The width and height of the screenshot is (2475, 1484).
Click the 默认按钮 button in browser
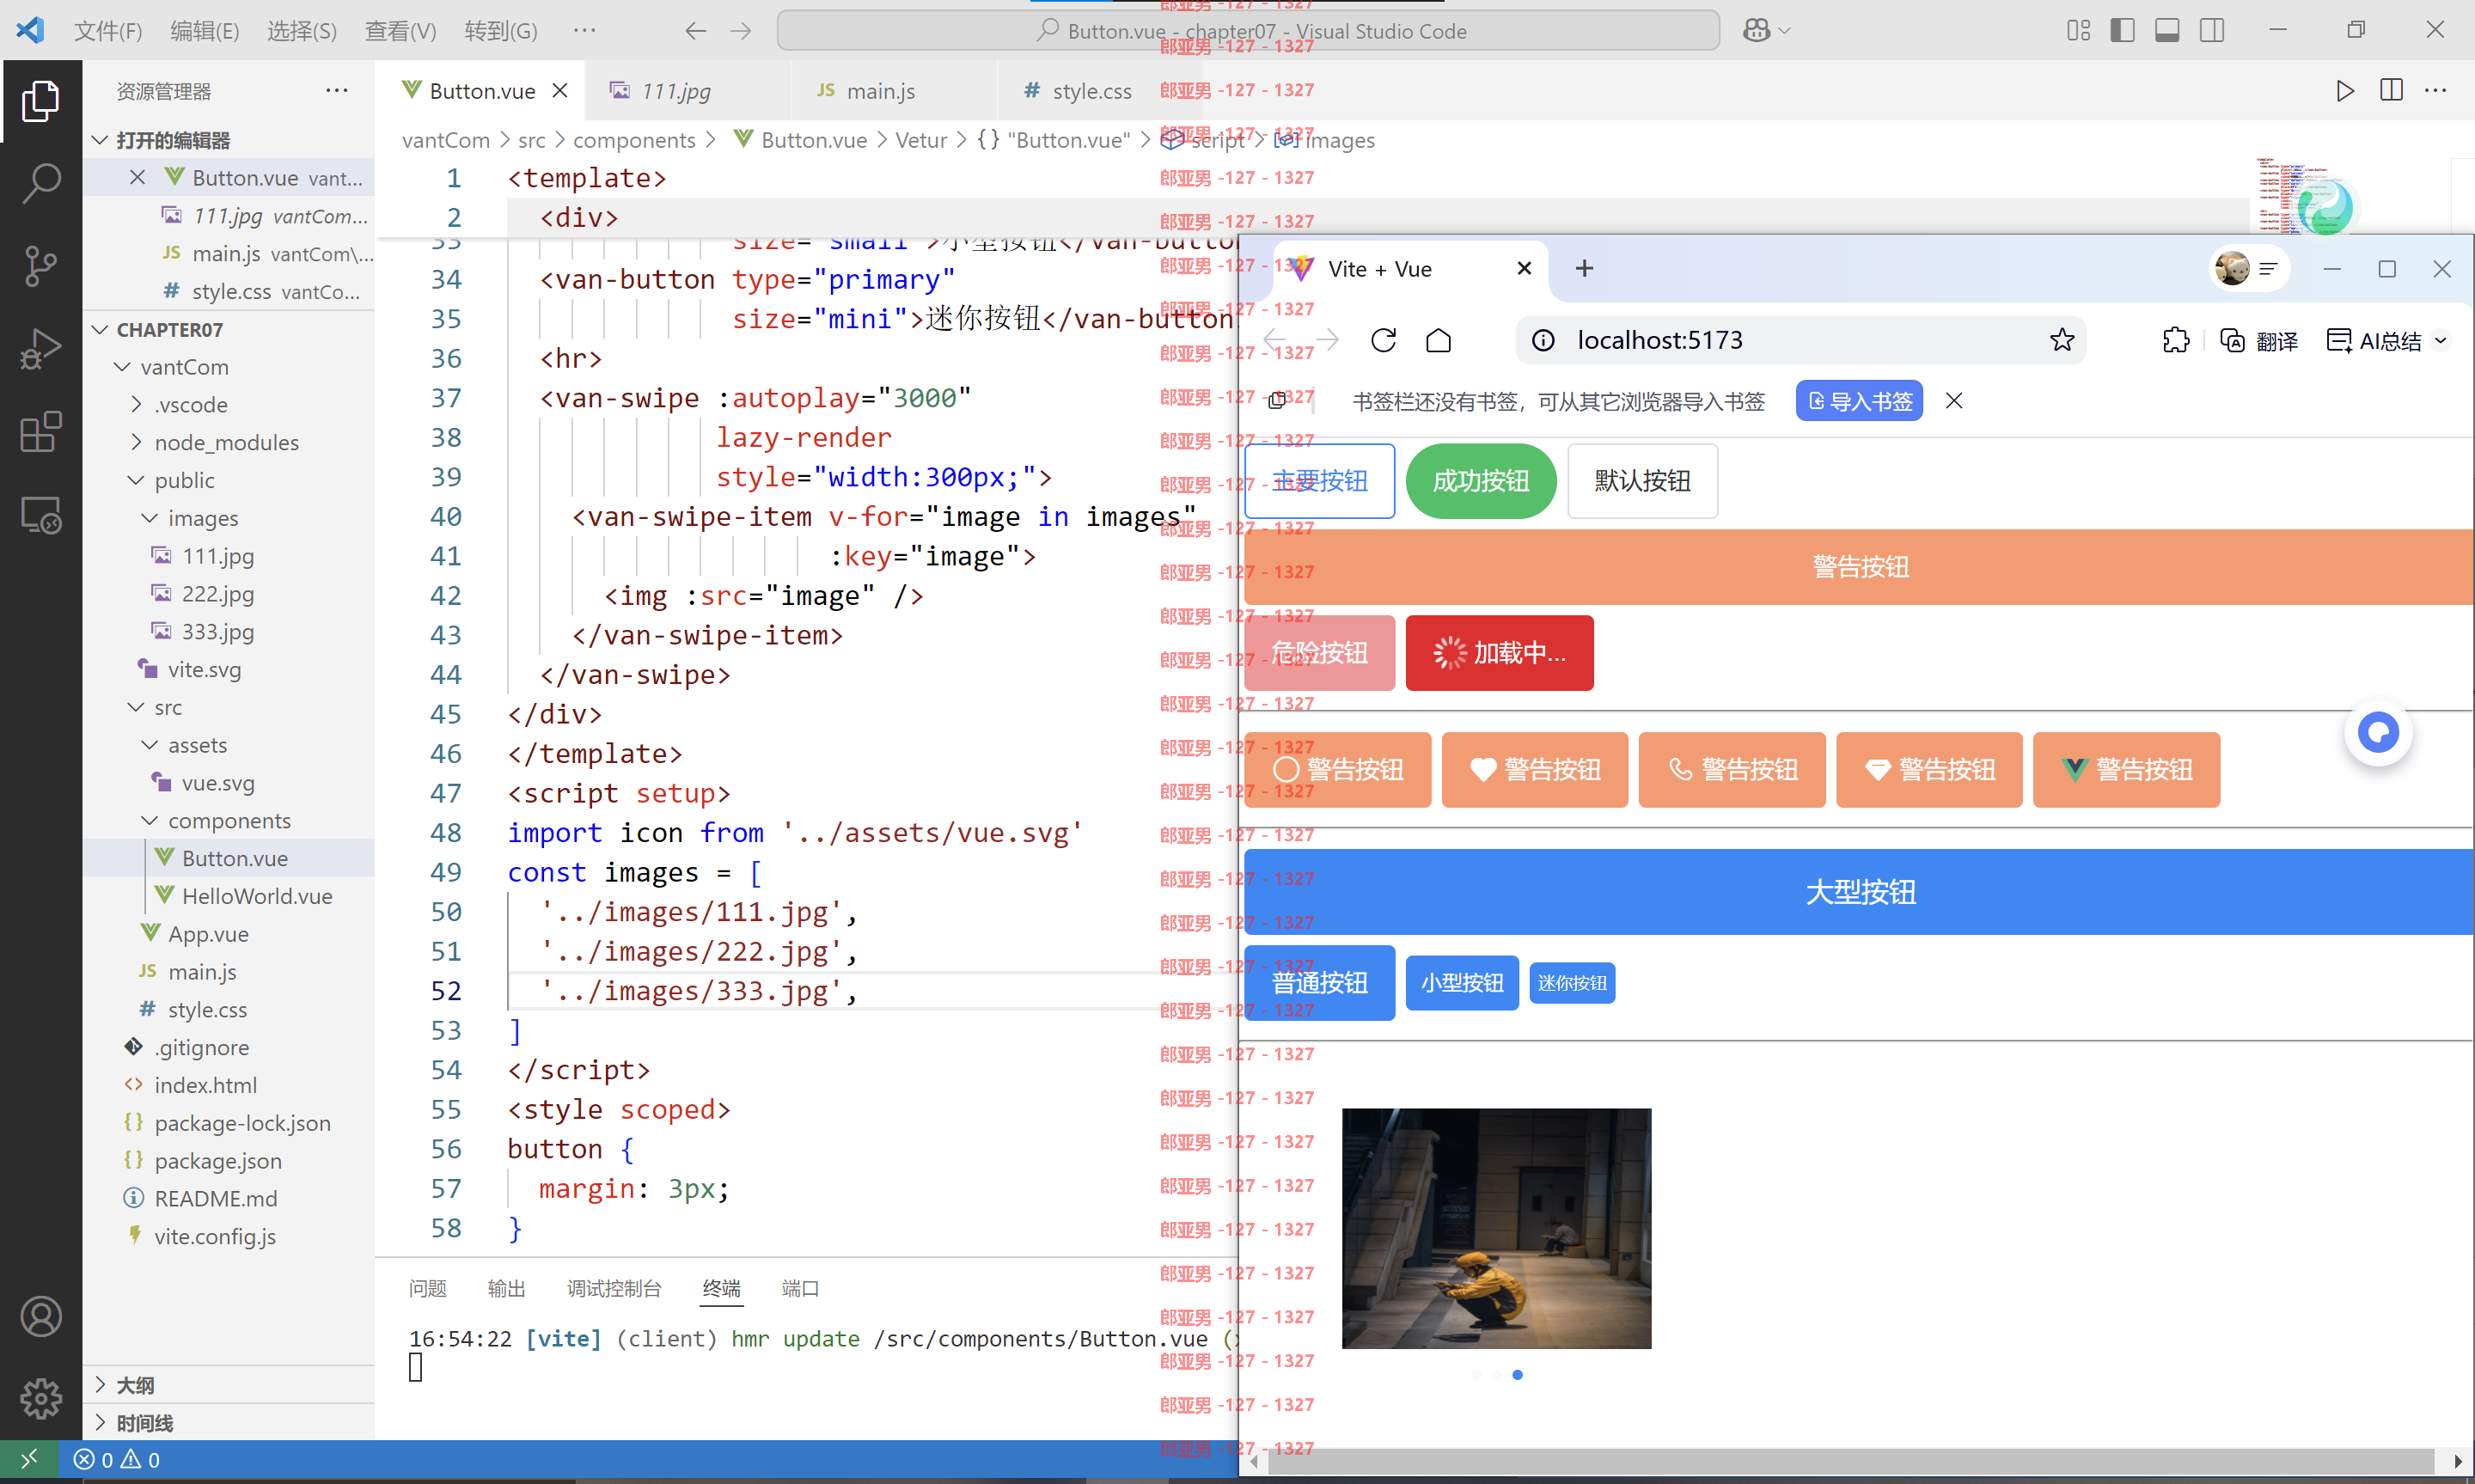[1642, 481]
